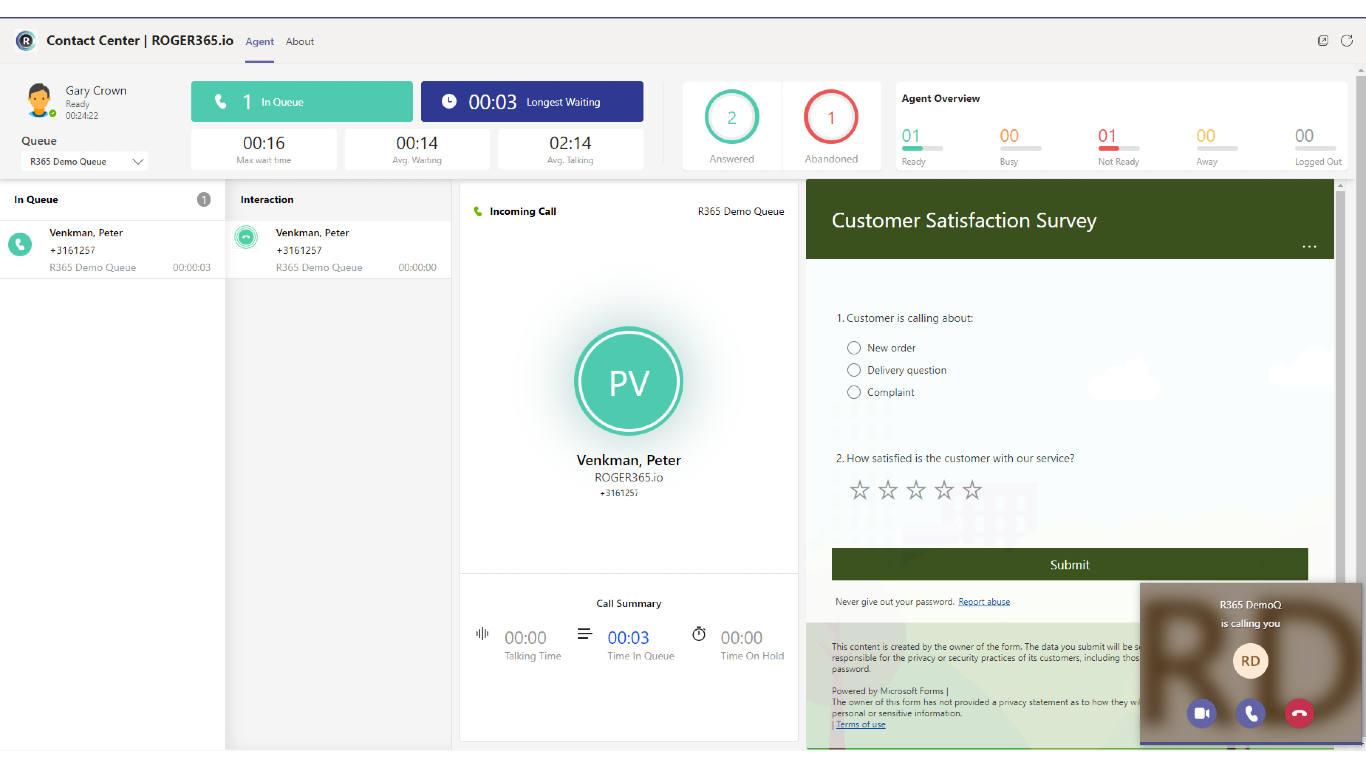The height and width of the screenshot is (768, 1366).
Task: Rate satisfaction one star
Action: click(860, 490)
